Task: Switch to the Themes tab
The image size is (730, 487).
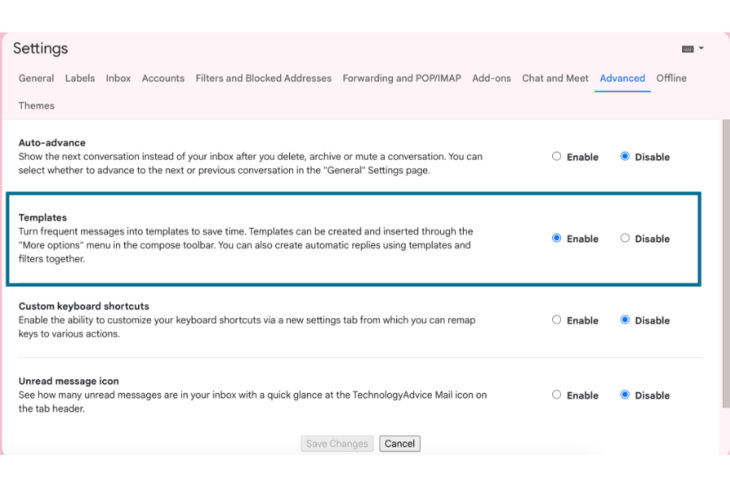Action: (36, 106)
